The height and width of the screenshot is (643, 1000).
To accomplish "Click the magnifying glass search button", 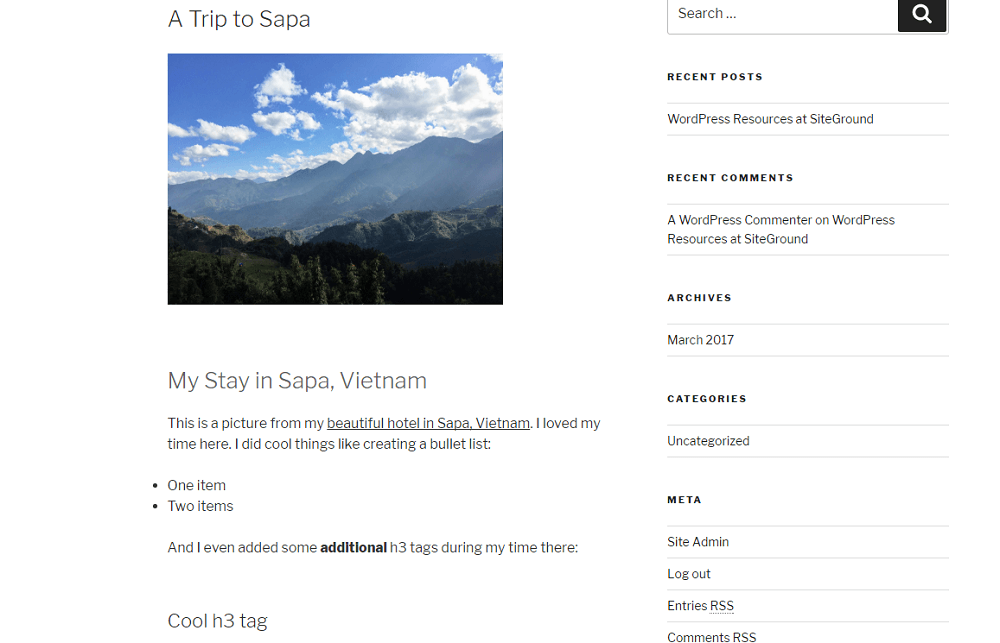I will coord(922,14).
